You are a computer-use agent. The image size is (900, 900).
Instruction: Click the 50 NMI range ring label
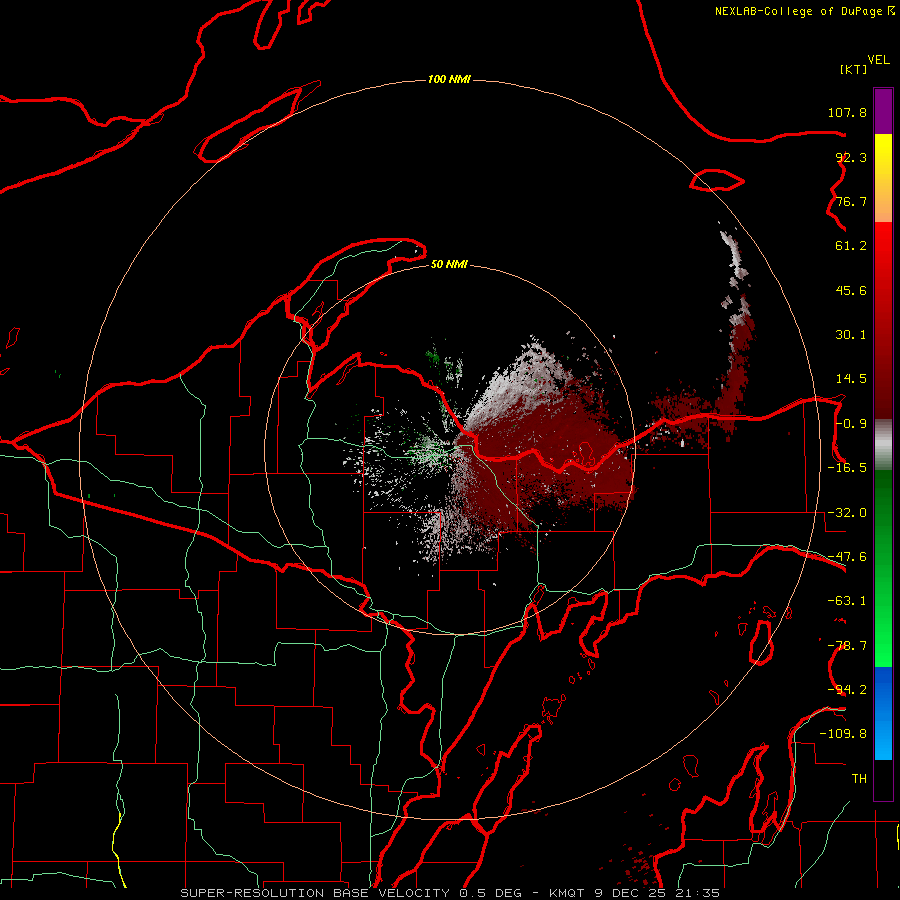(x=449, y=264)
